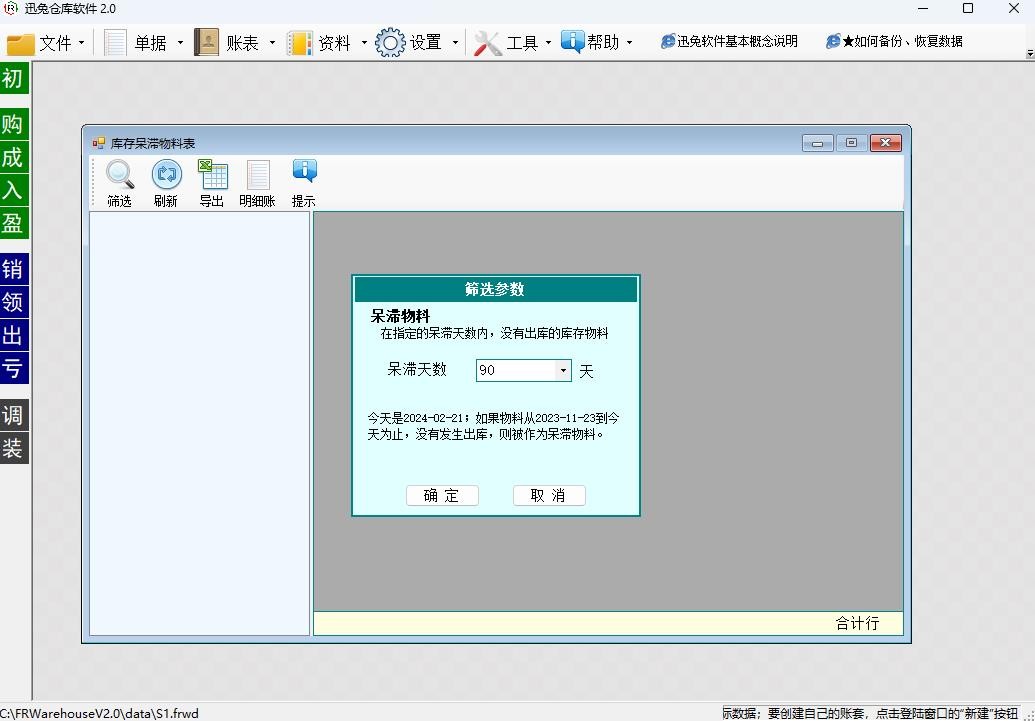Expand the 文件 dropdown arrow

[81, 43]
